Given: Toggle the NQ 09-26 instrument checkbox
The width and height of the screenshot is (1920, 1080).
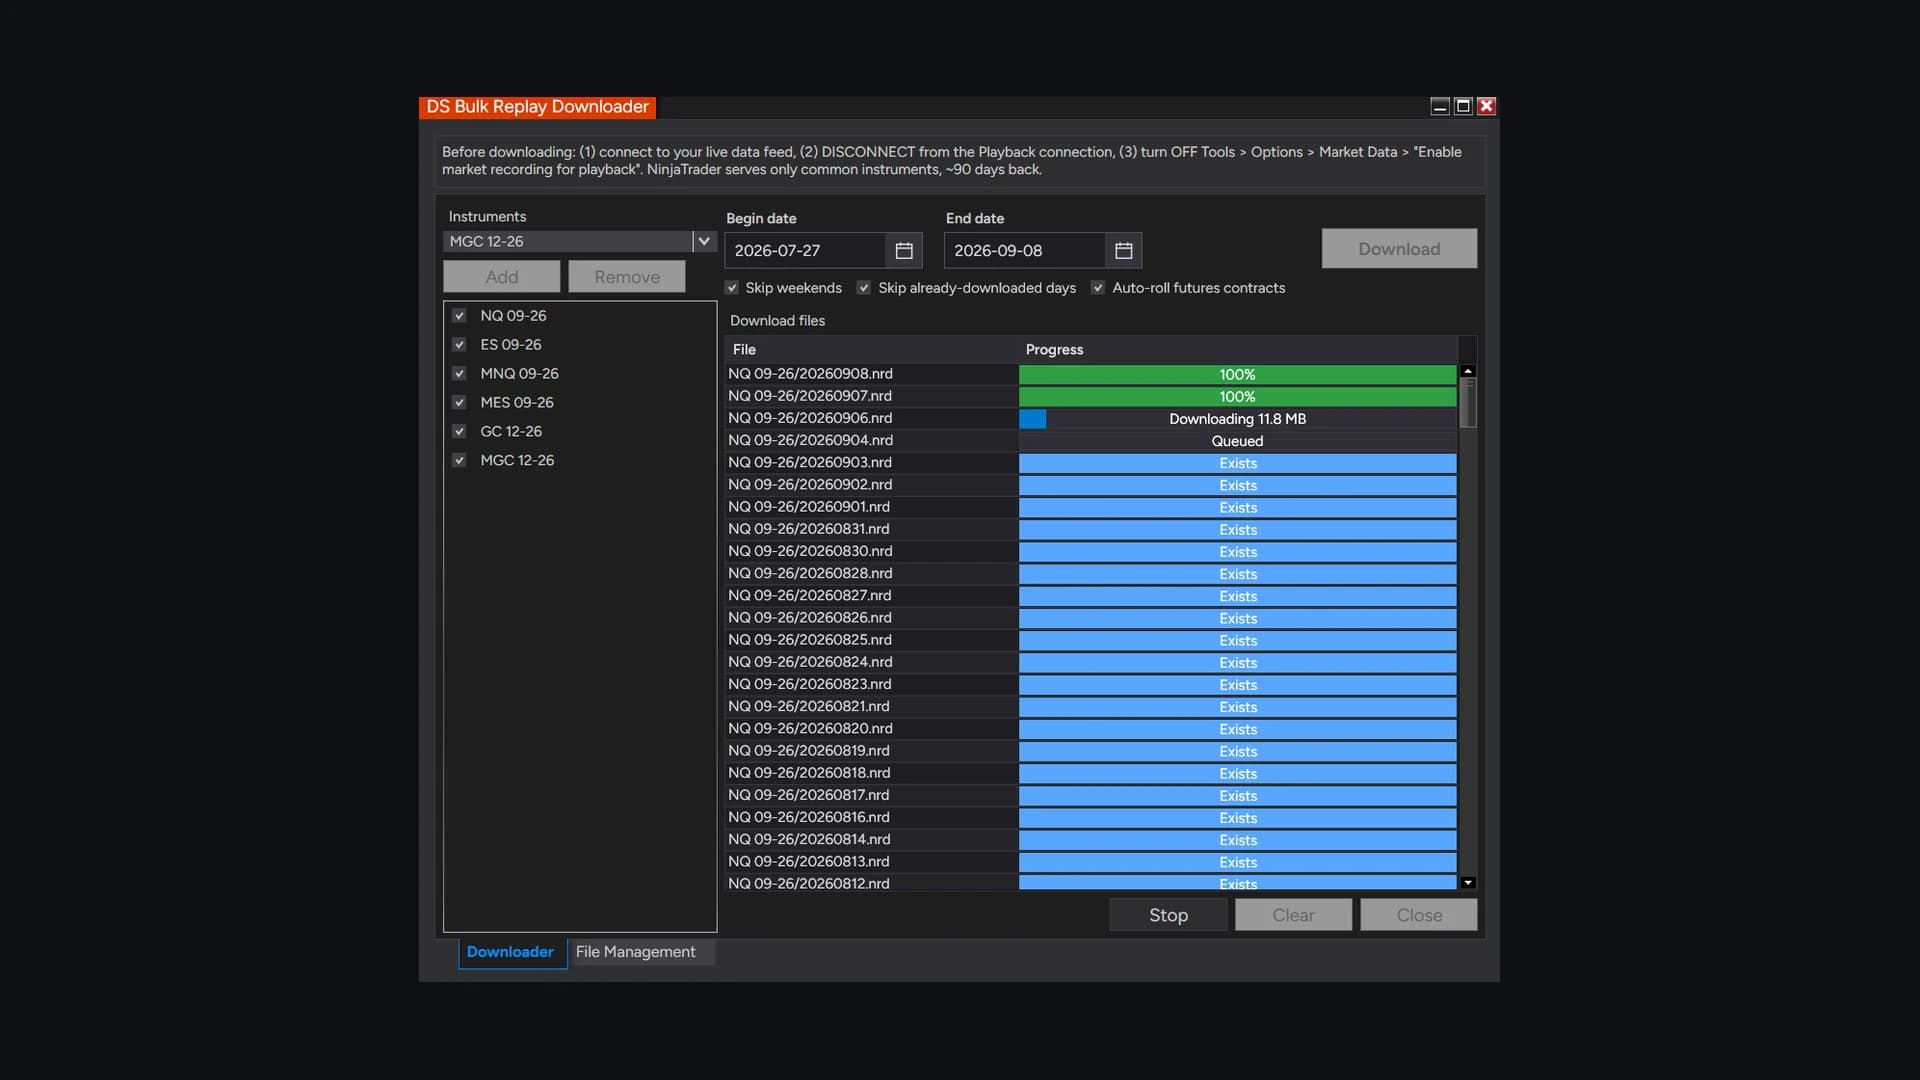Looking at the screenshot, I should coord(459,316).
